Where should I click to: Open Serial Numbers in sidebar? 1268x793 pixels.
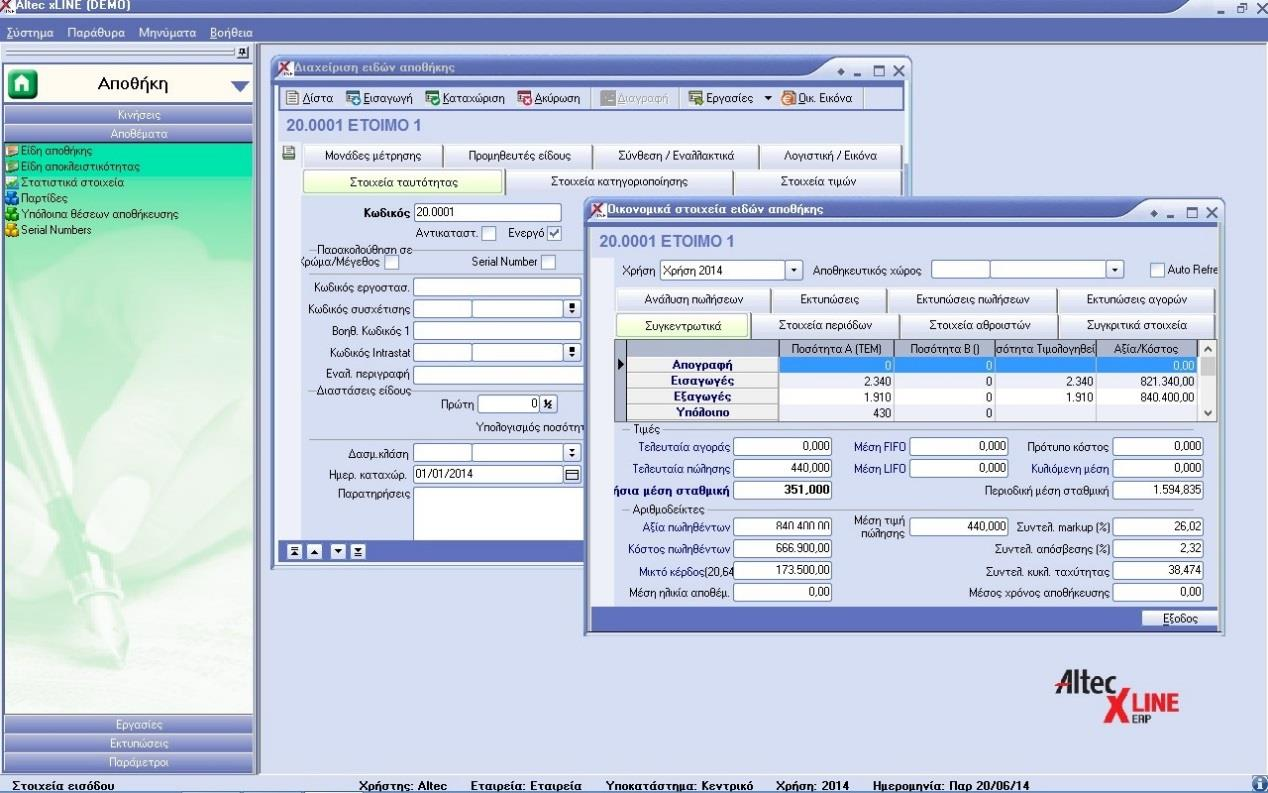tap(48, 230)
